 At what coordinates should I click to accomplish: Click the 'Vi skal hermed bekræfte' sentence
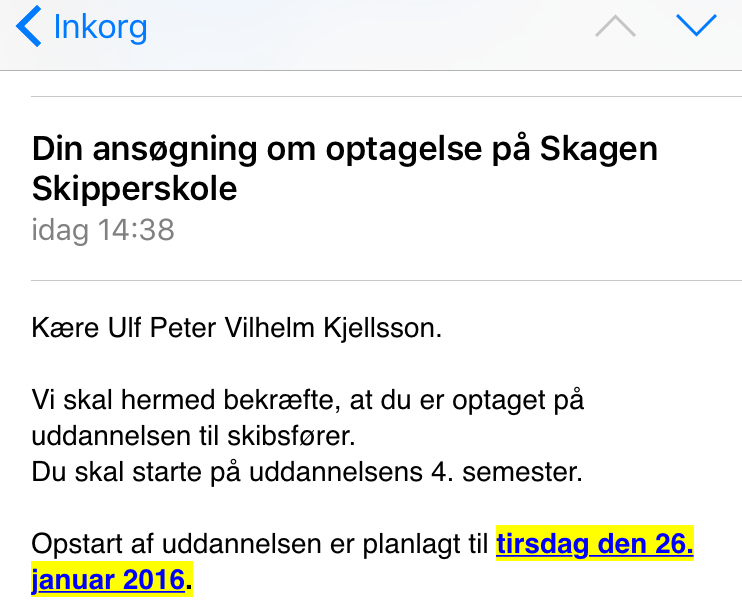(200, 401)
